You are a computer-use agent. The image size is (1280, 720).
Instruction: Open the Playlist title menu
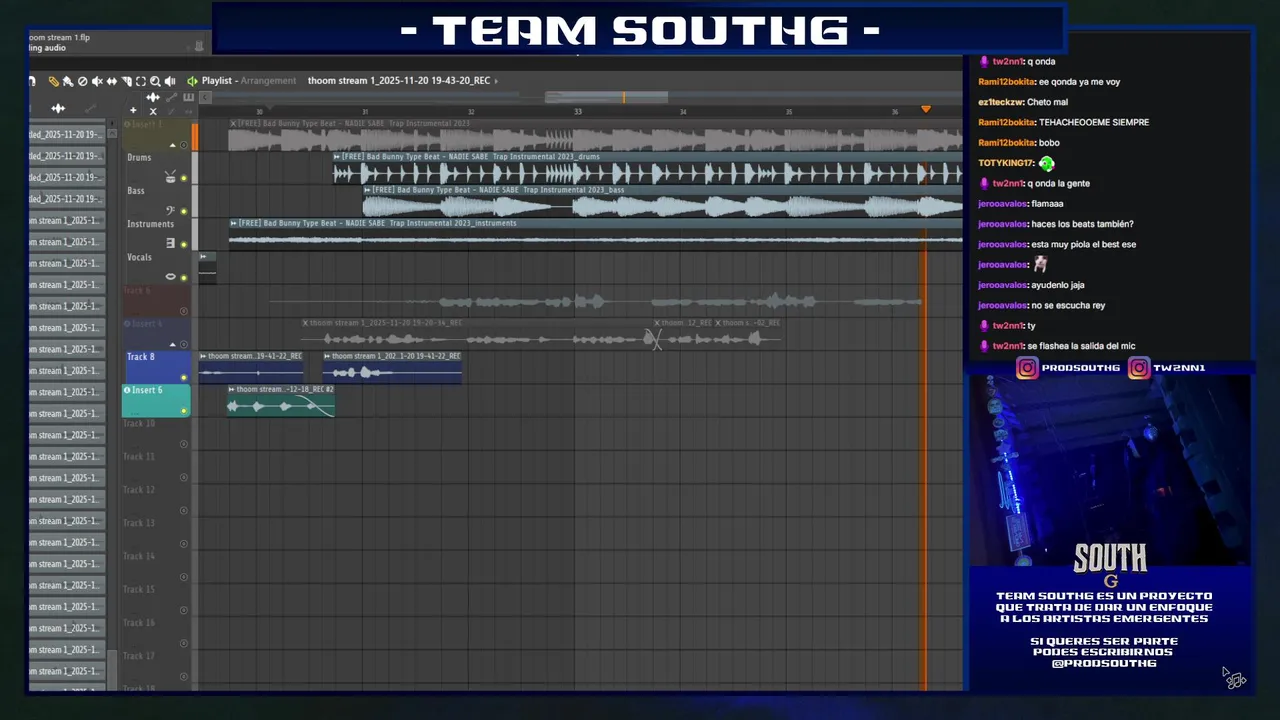pos(217,81)
